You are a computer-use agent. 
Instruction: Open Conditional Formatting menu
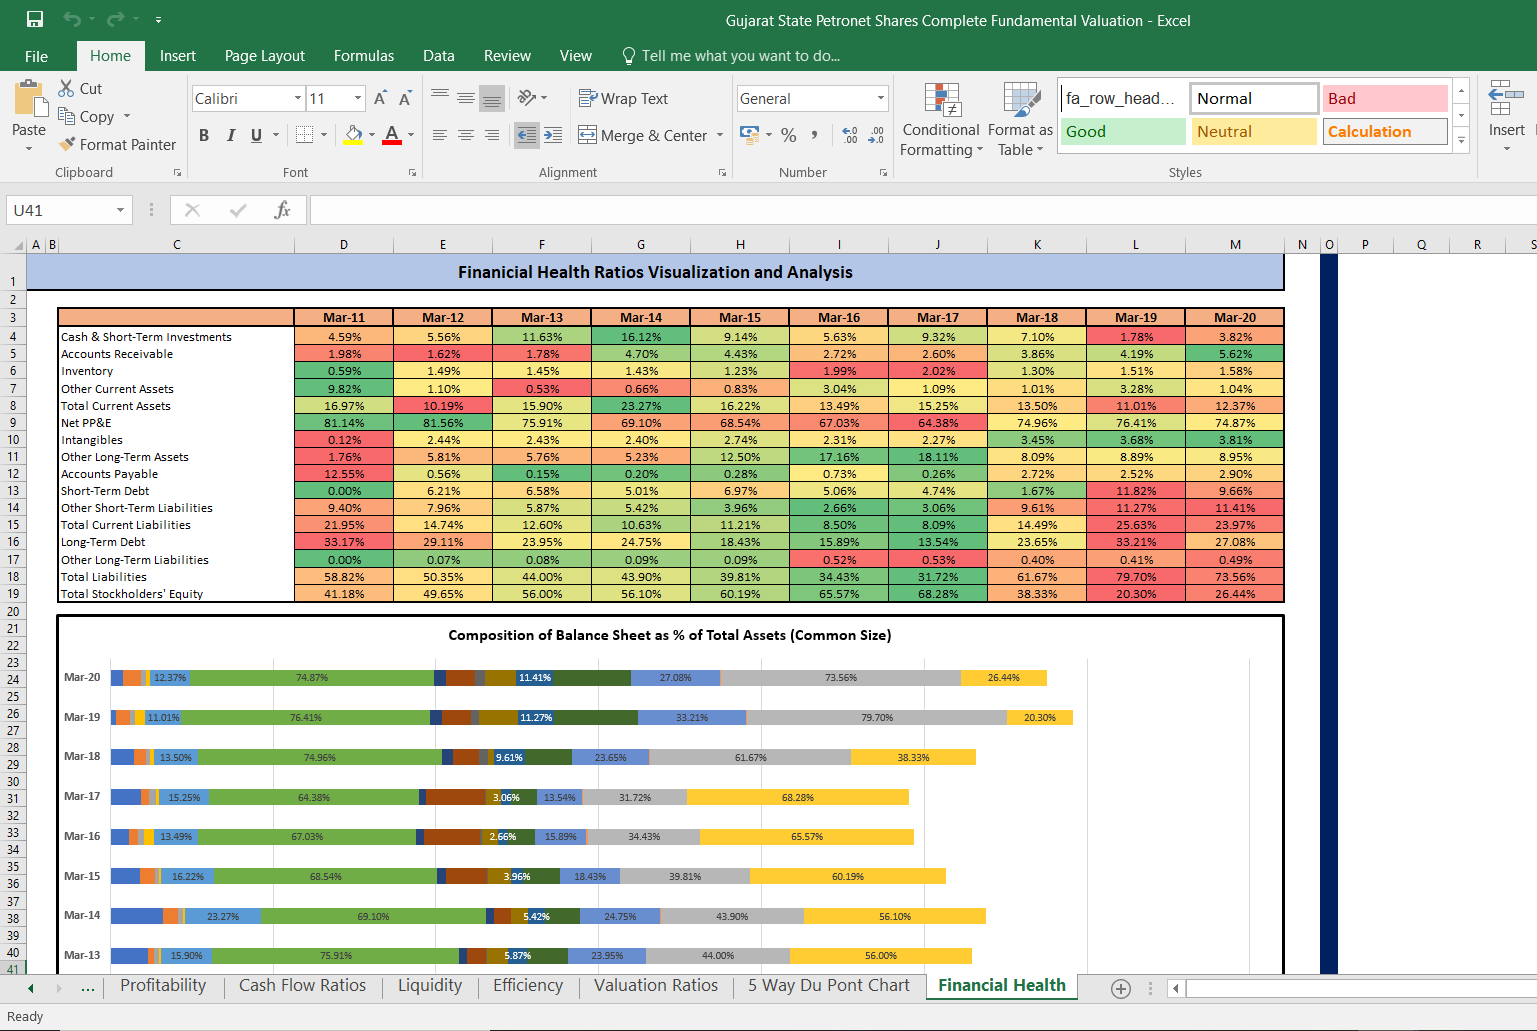pos(941,120)
